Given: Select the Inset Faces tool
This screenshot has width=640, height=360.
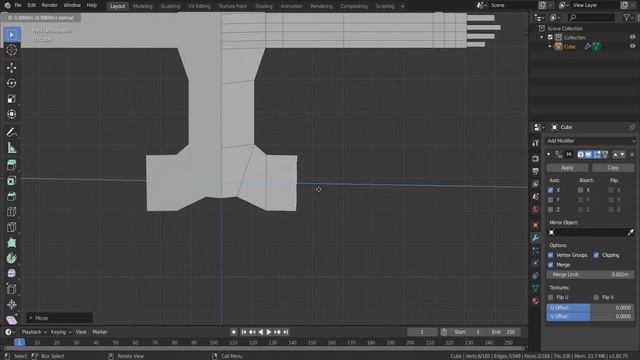Looking at the screenshot, I should (x=11, y=181).
